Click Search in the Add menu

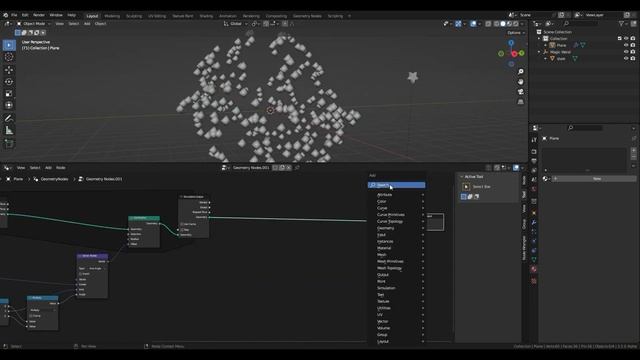point(396,185)
